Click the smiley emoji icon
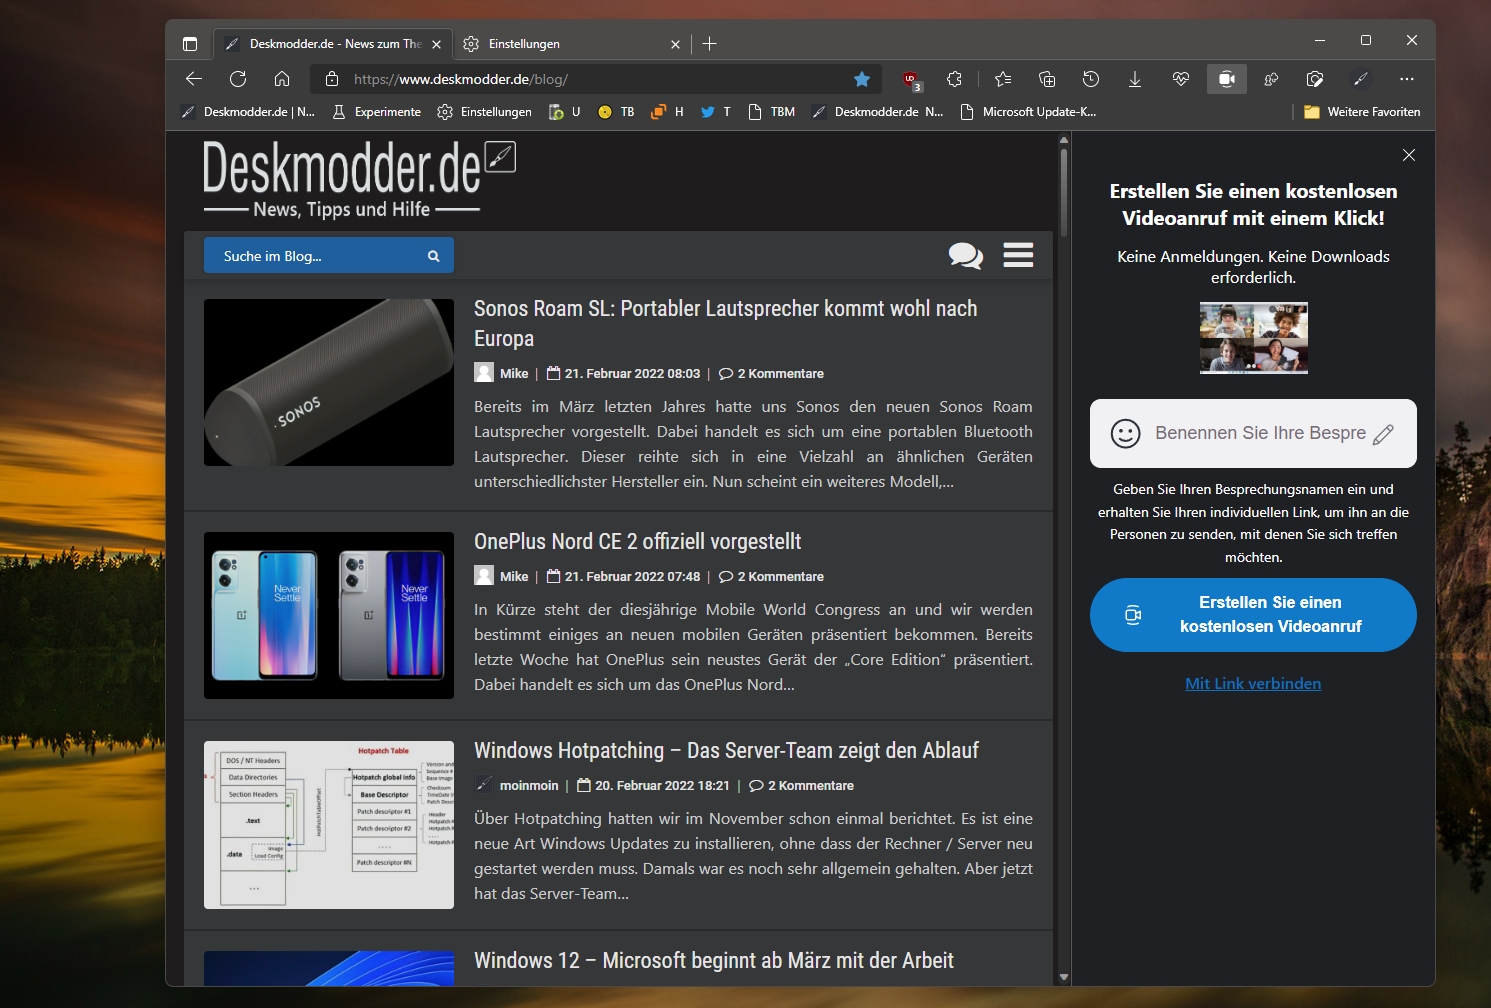This screenshot has width=1491, height=1008. point(1126,433)
